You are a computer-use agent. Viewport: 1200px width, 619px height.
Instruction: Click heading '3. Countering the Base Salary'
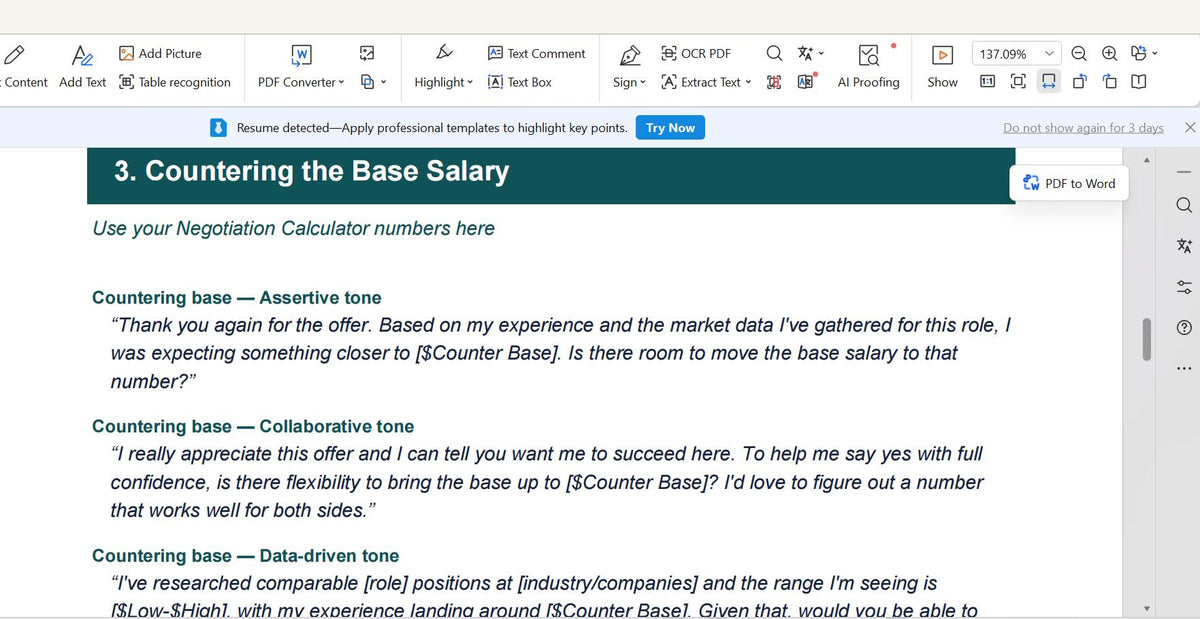click(311, 172)
